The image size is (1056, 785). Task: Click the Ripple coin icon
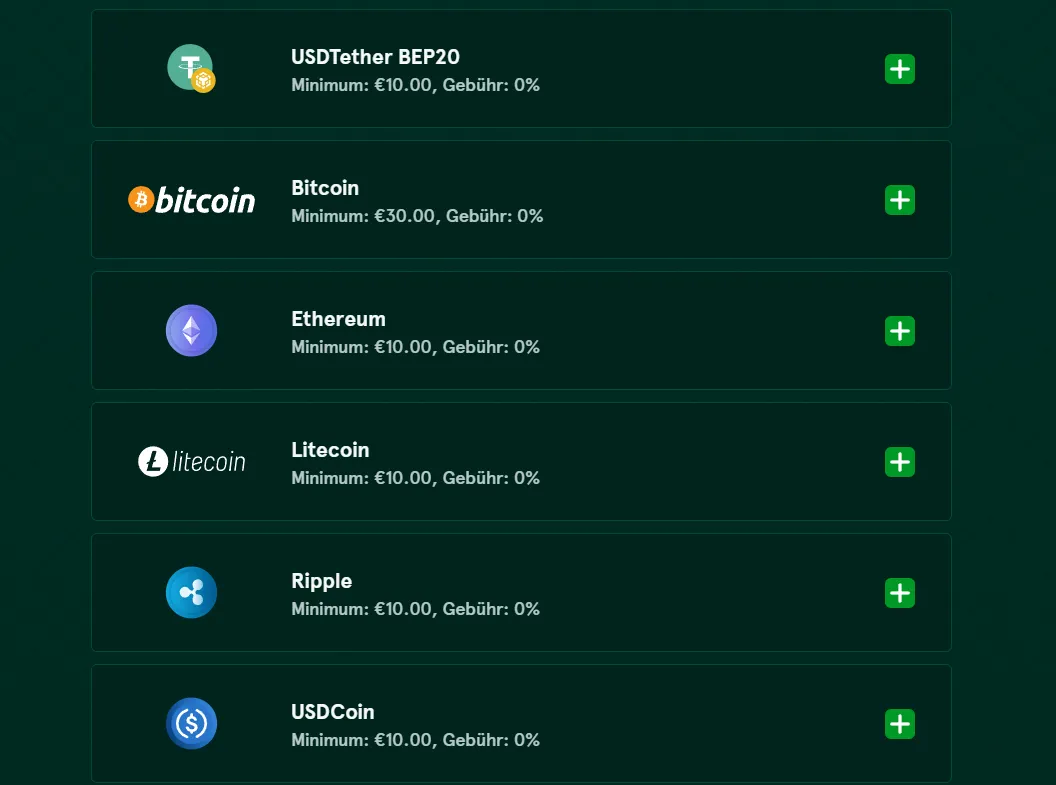191,592
